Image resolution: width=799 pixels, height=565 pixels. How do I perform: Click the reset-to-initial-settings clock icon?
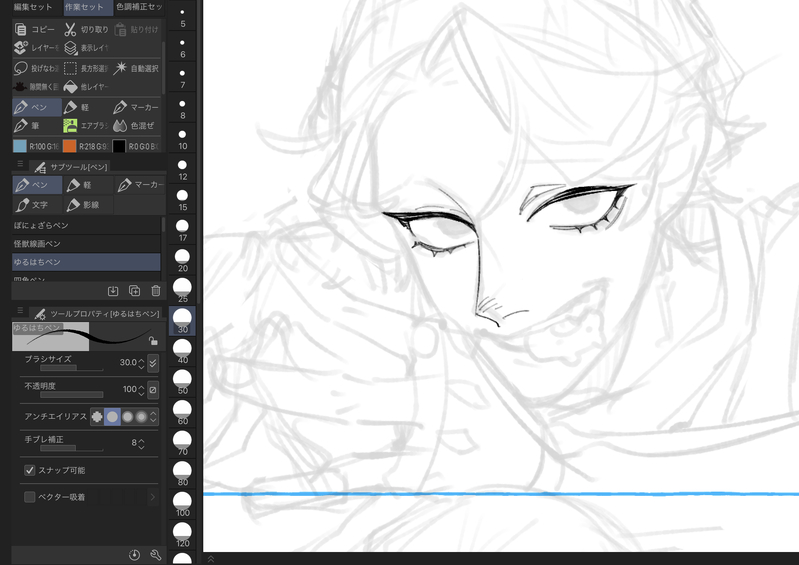[135, 555]
